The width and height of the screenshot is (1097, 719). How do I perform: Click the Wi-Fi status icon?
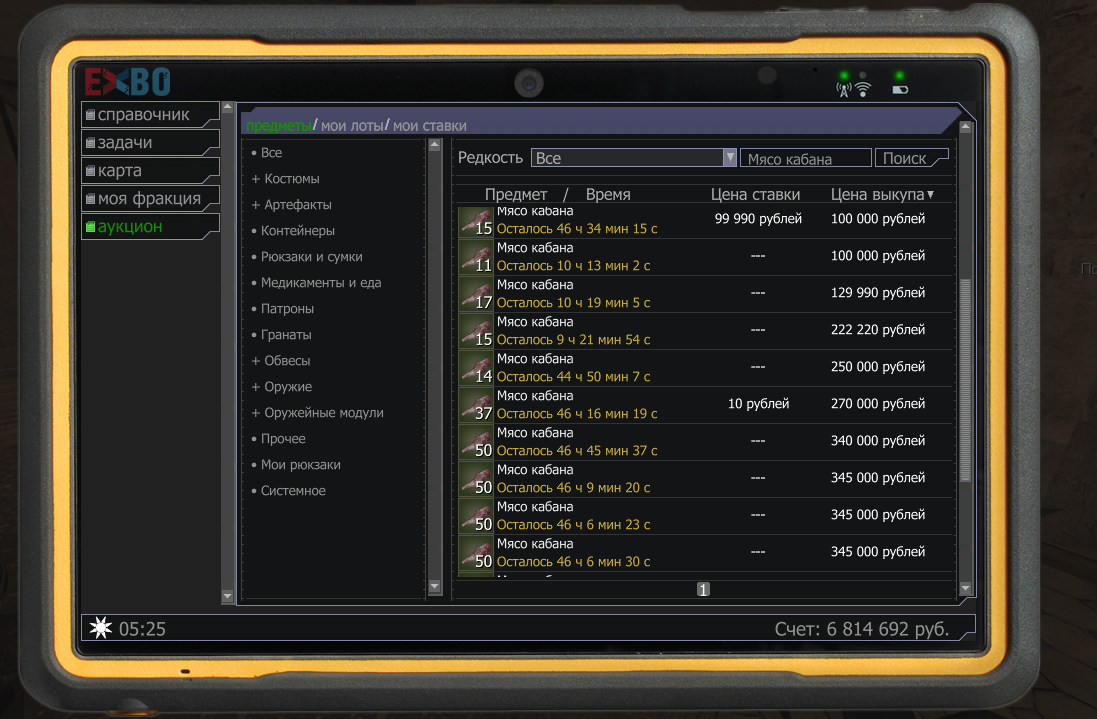click(x=863, y=90)
